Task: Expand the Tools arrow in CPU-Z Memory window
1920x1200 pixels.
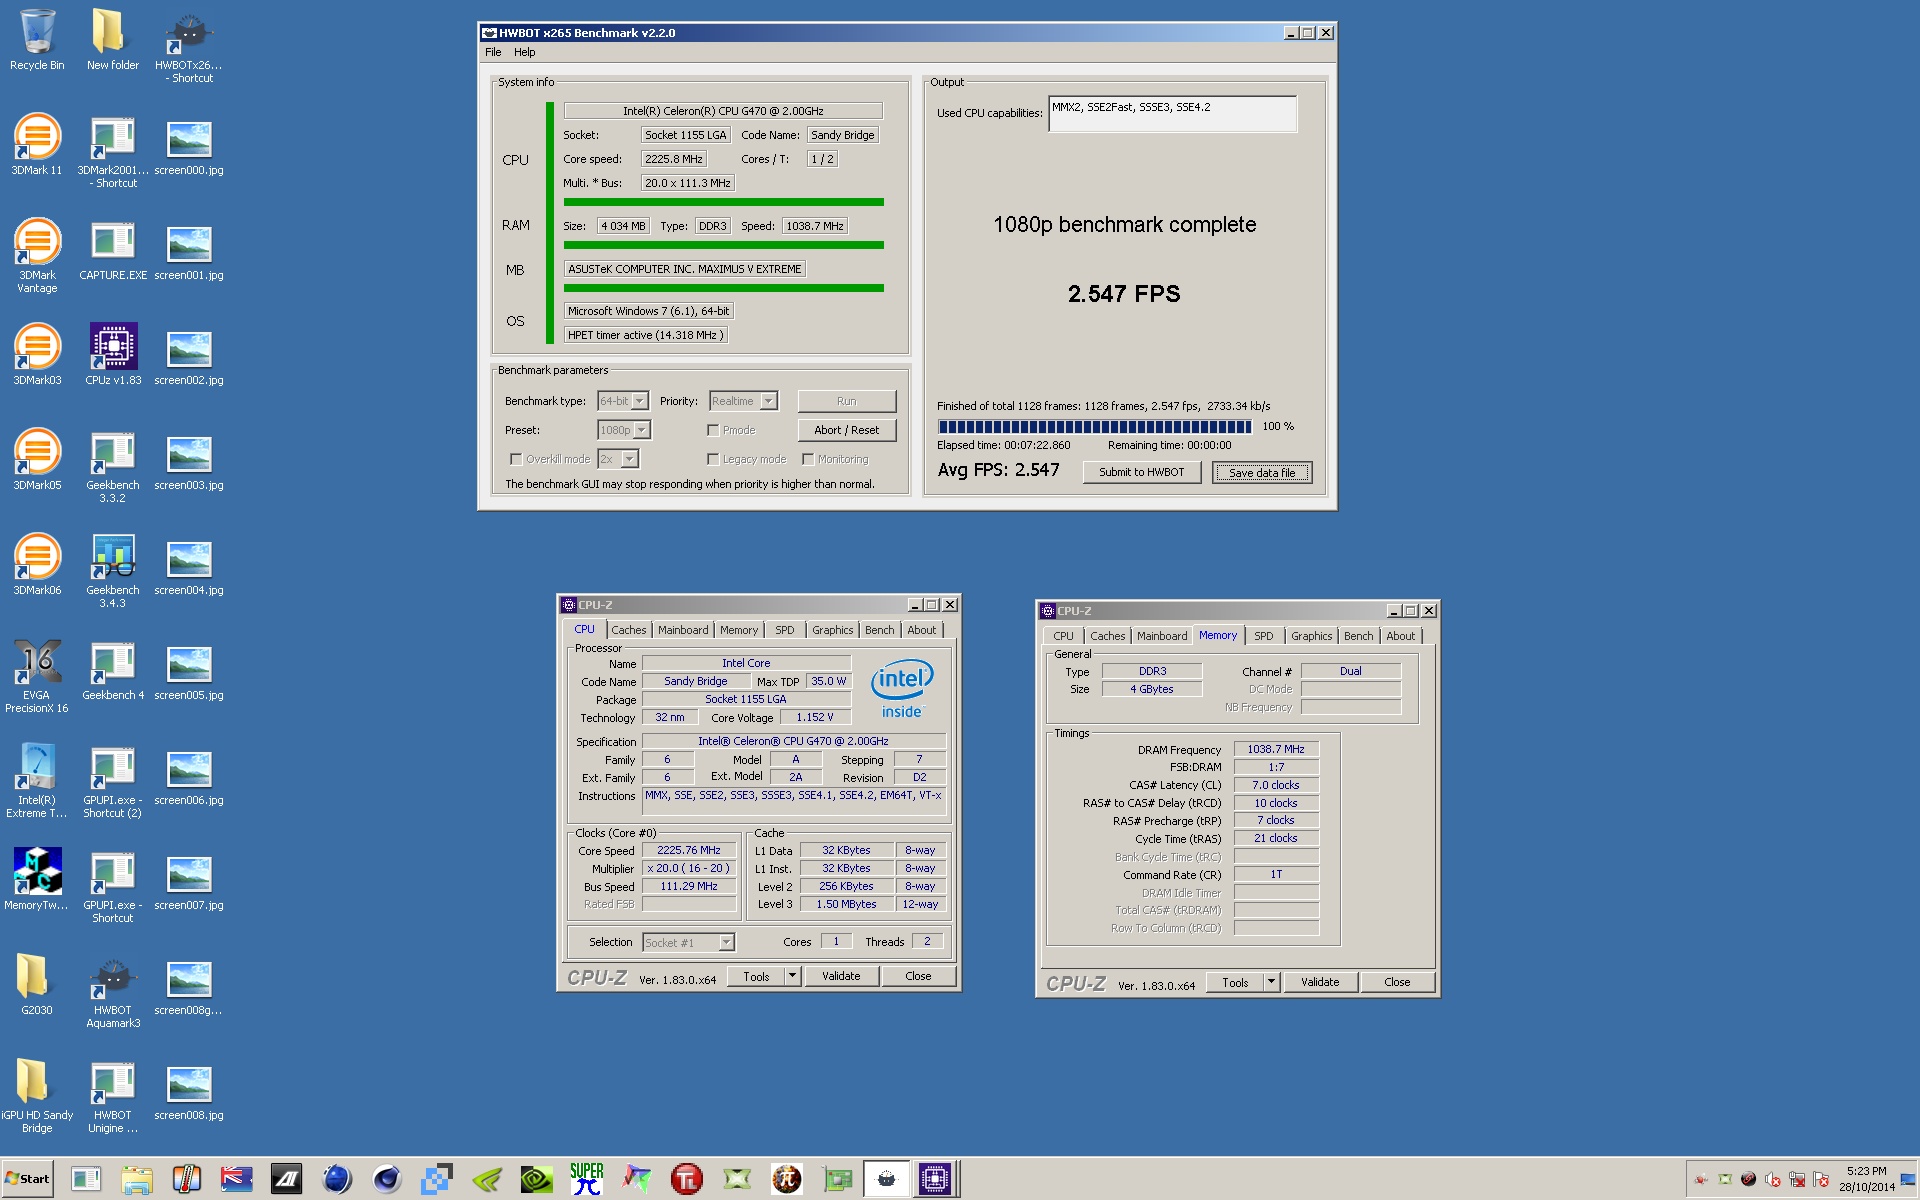Action: tap(1271, 982)
